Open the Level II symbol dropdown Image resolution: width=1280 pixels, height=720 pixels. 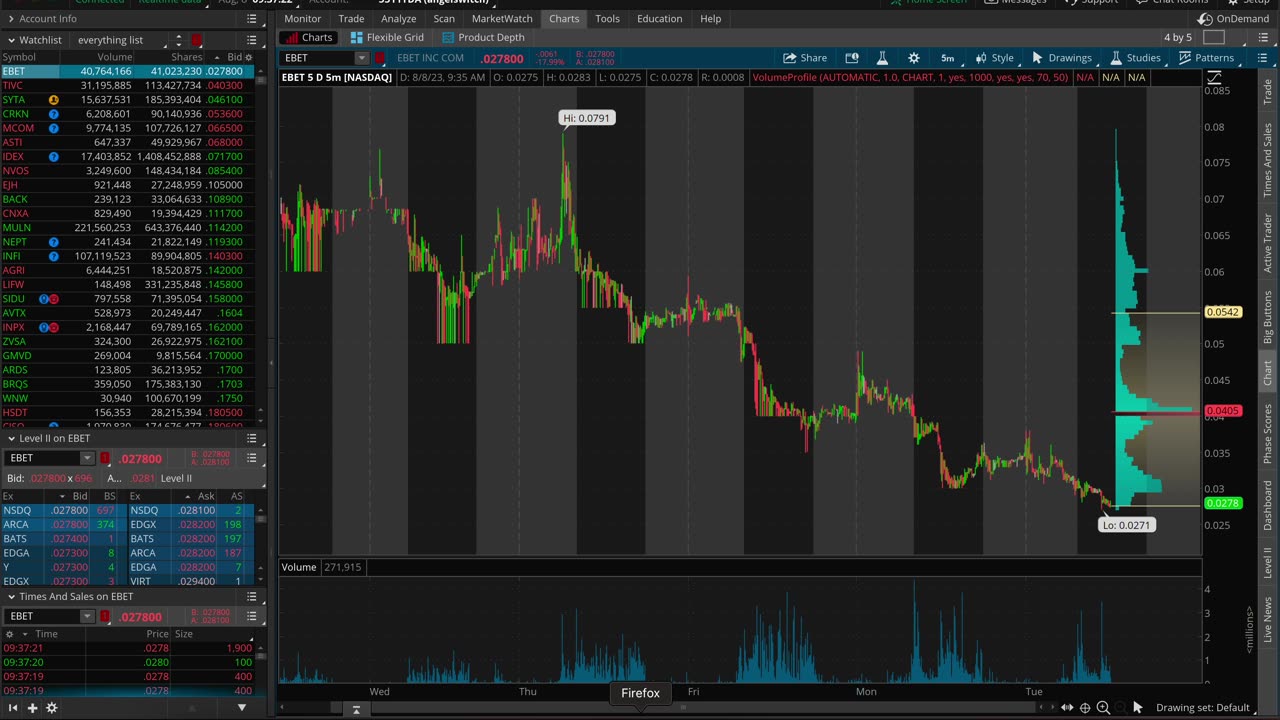tap(87, 458)
